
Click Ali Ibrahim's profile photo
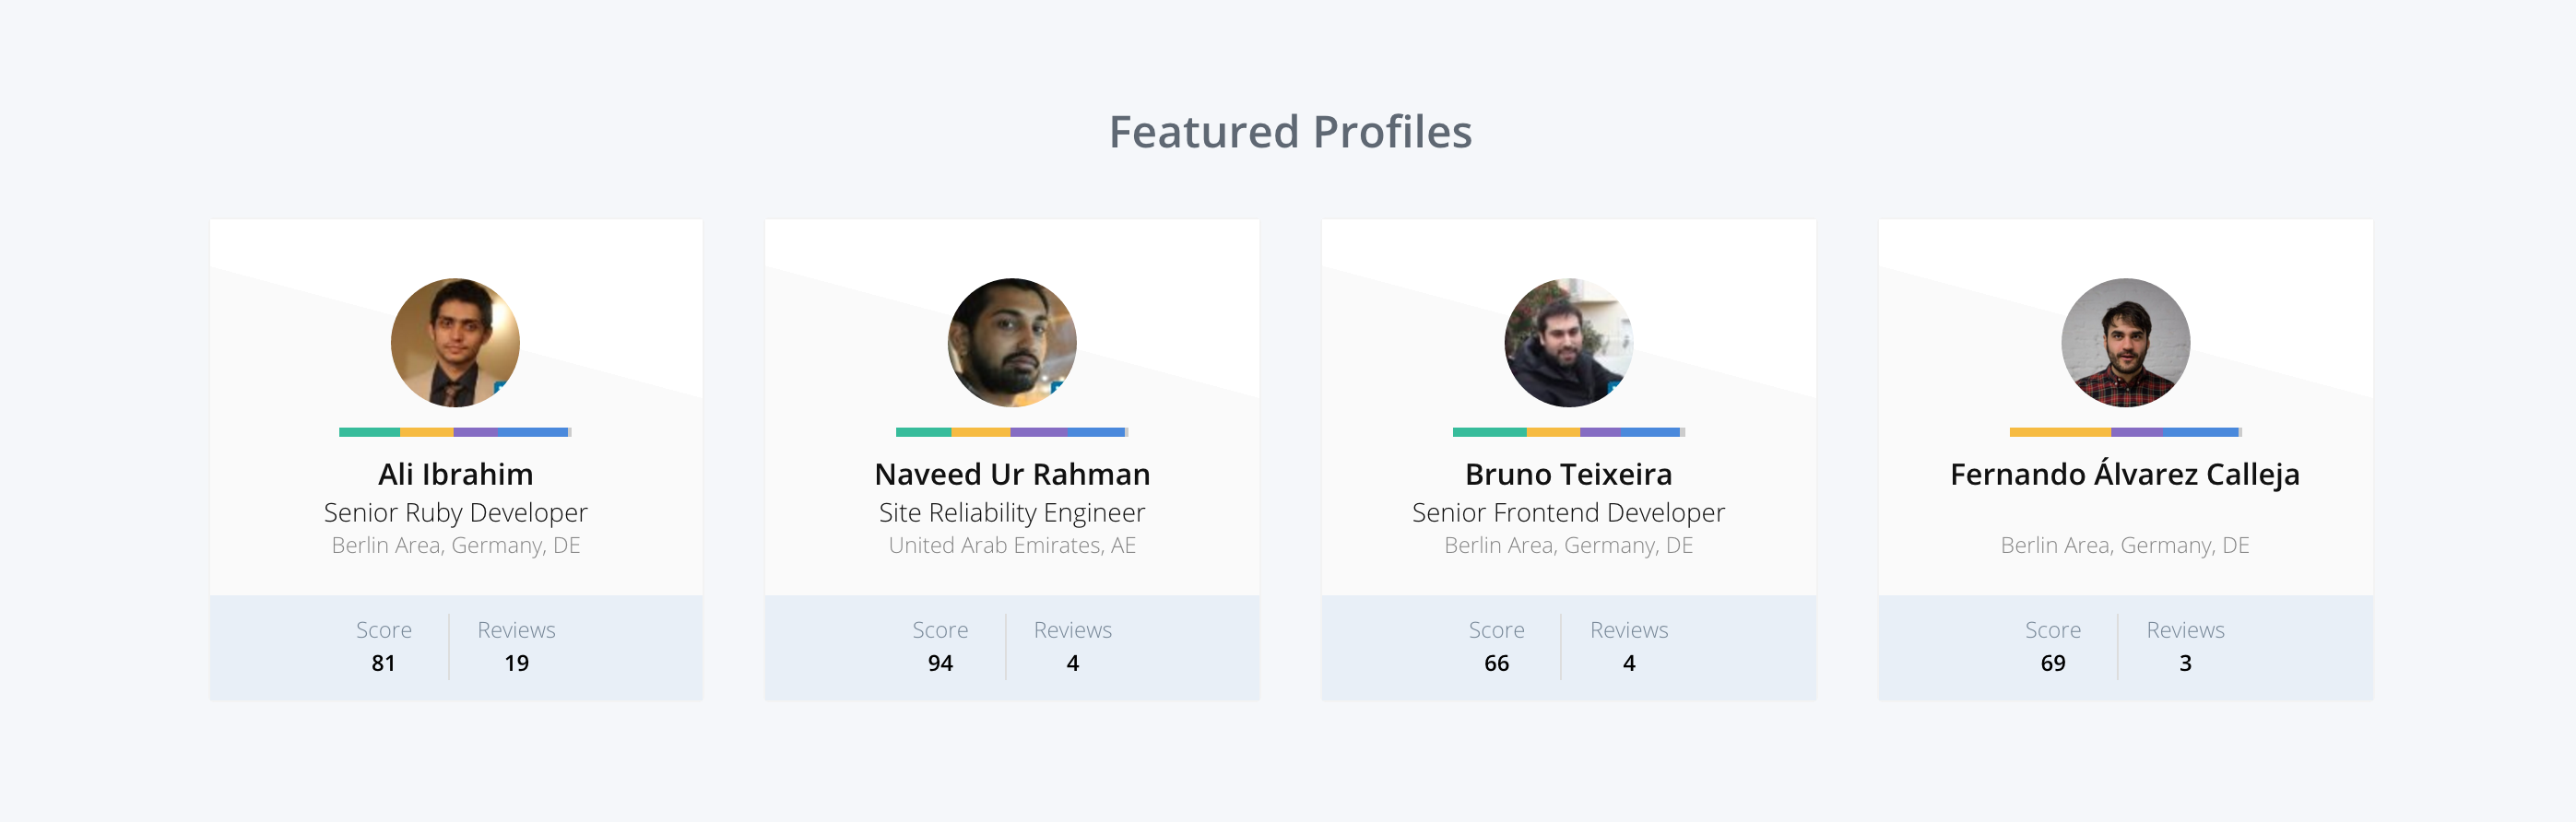click(x=455, y=342)
